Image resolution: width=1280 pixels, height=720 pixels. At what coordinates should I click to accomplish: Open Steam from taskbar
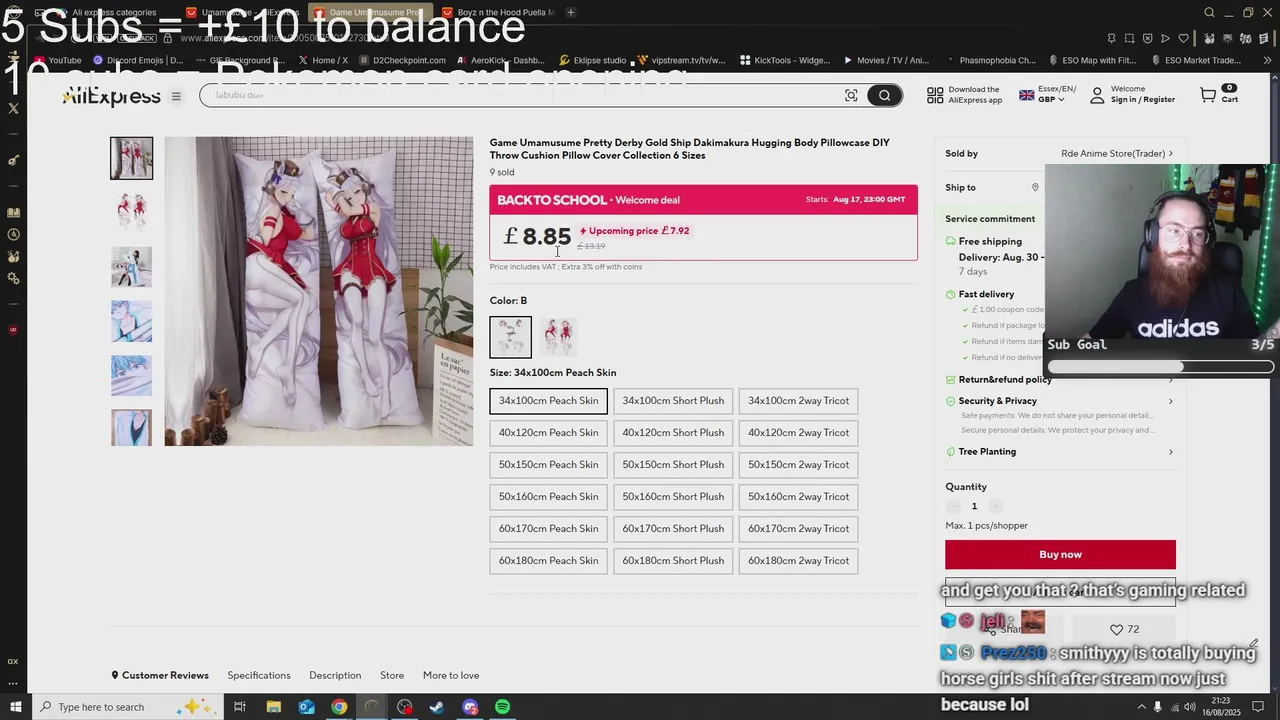(x=437, y=707)
